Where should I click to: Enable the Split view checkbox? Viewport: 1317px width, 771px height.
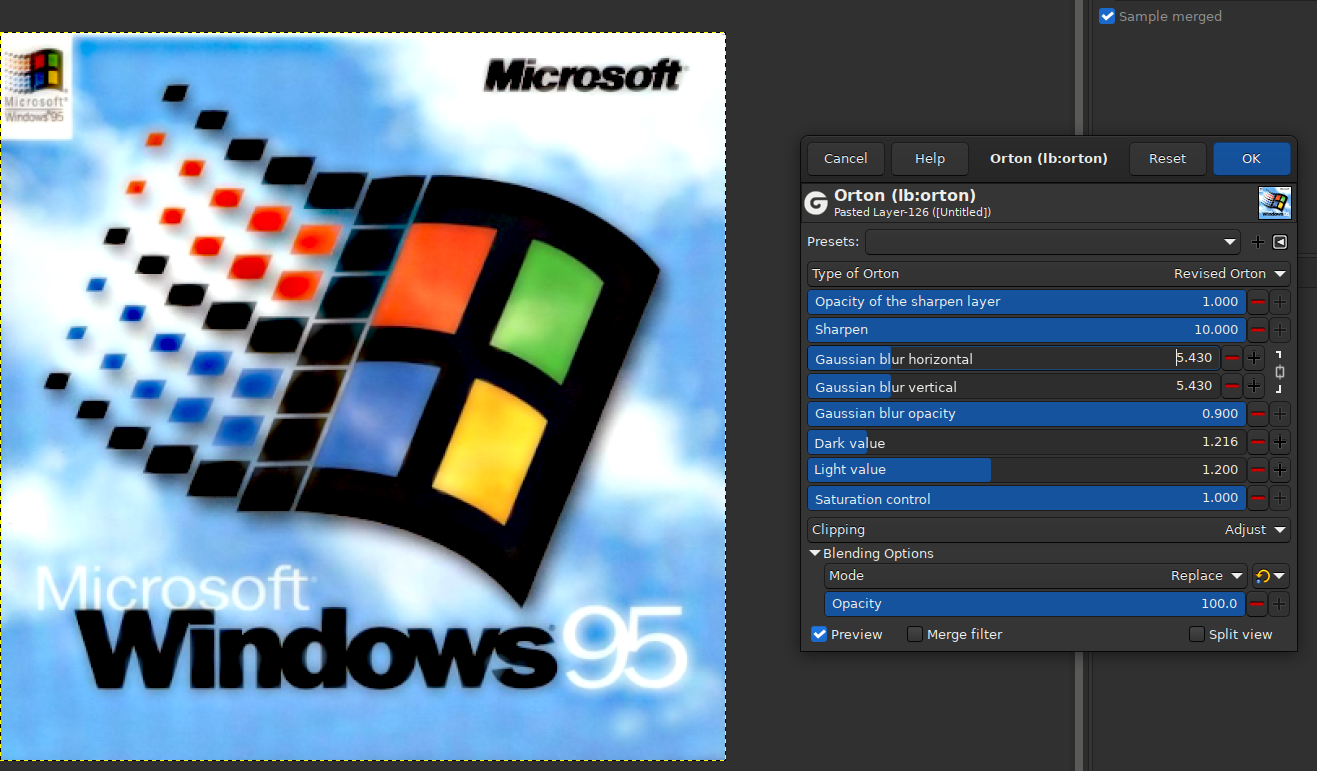1197,634
